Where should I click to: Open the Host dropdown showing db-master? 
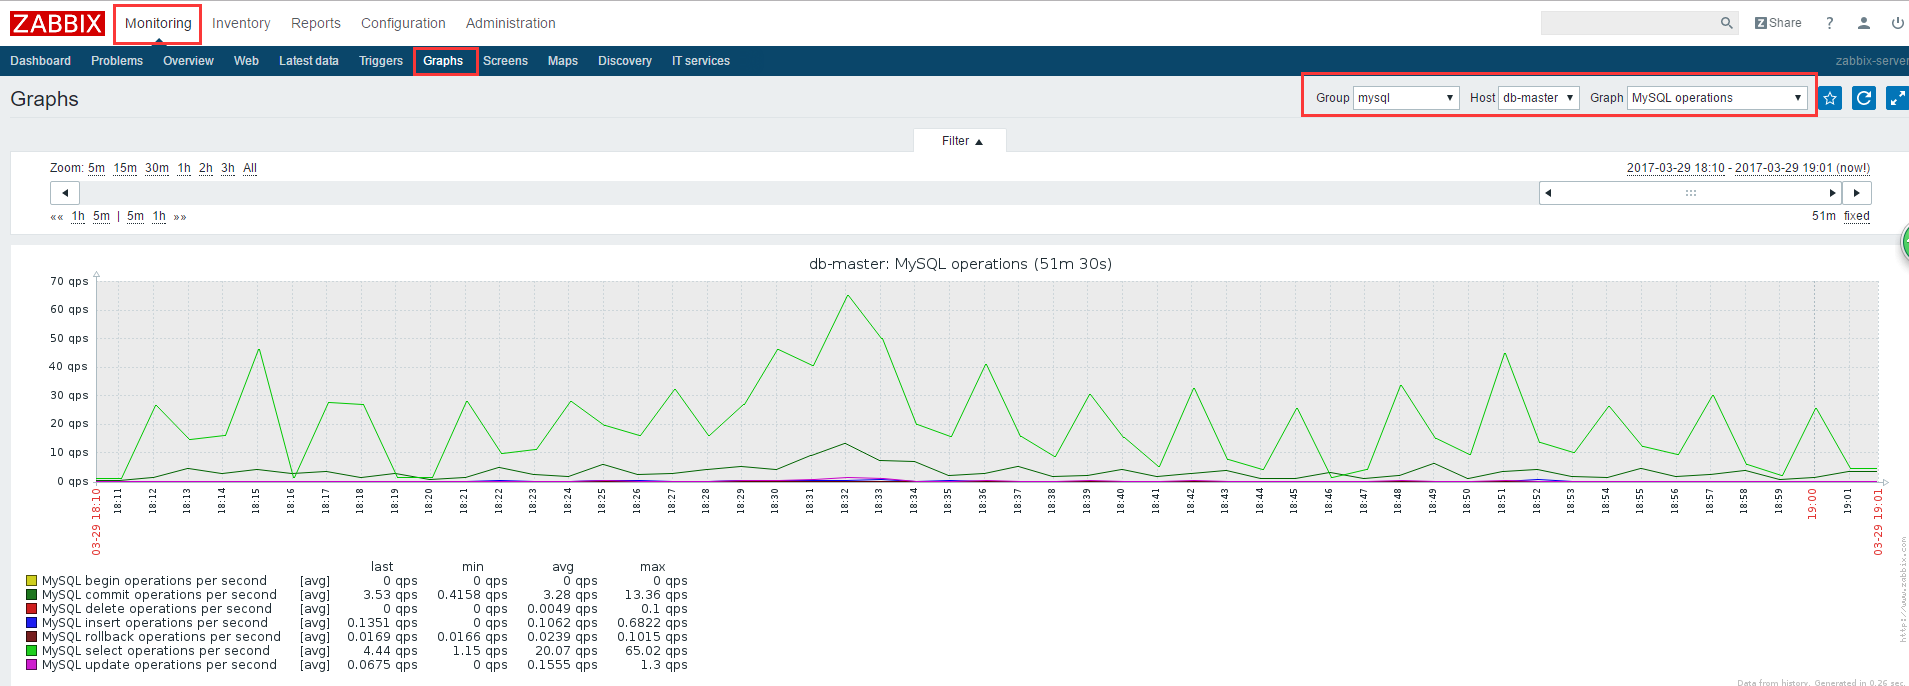tap(1538, 98)
